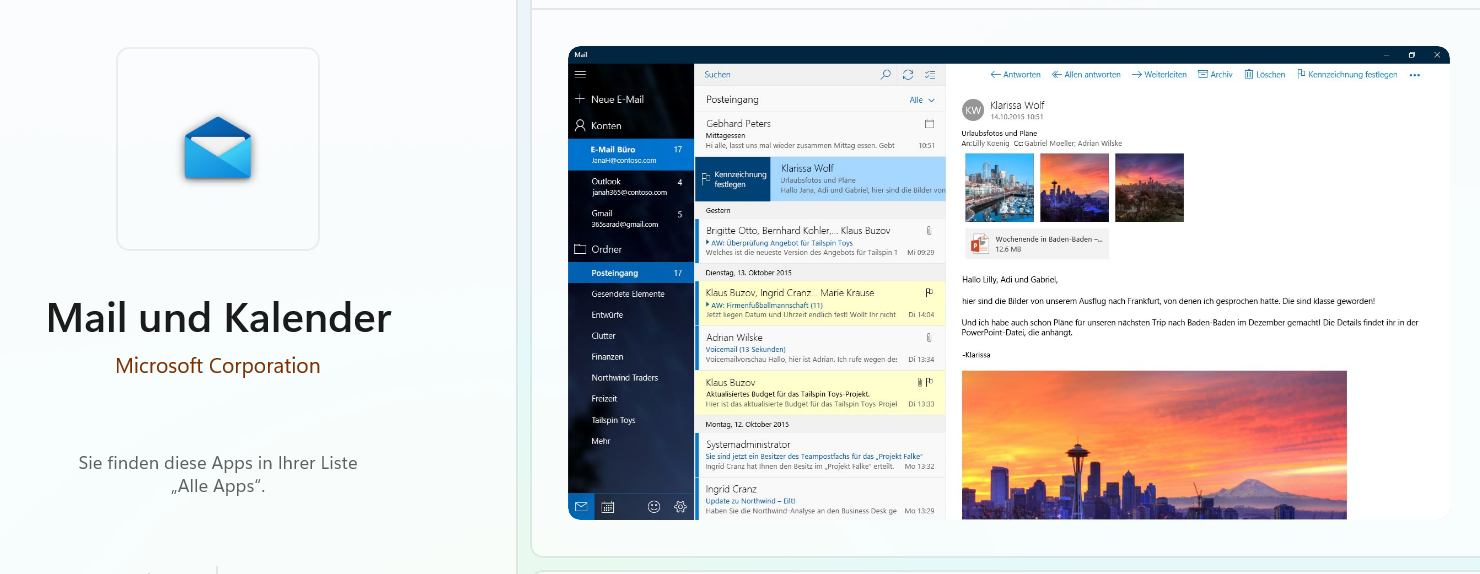Click Antworten reply button
This screenshot has height=574, width=1480.
point(1015,75)
